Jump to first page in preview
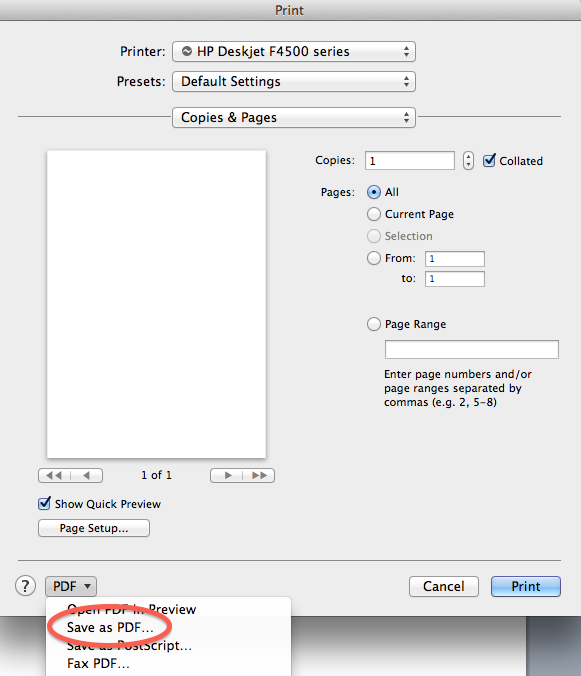The height and width of the screenshot is (676, 581). [54, 476]
